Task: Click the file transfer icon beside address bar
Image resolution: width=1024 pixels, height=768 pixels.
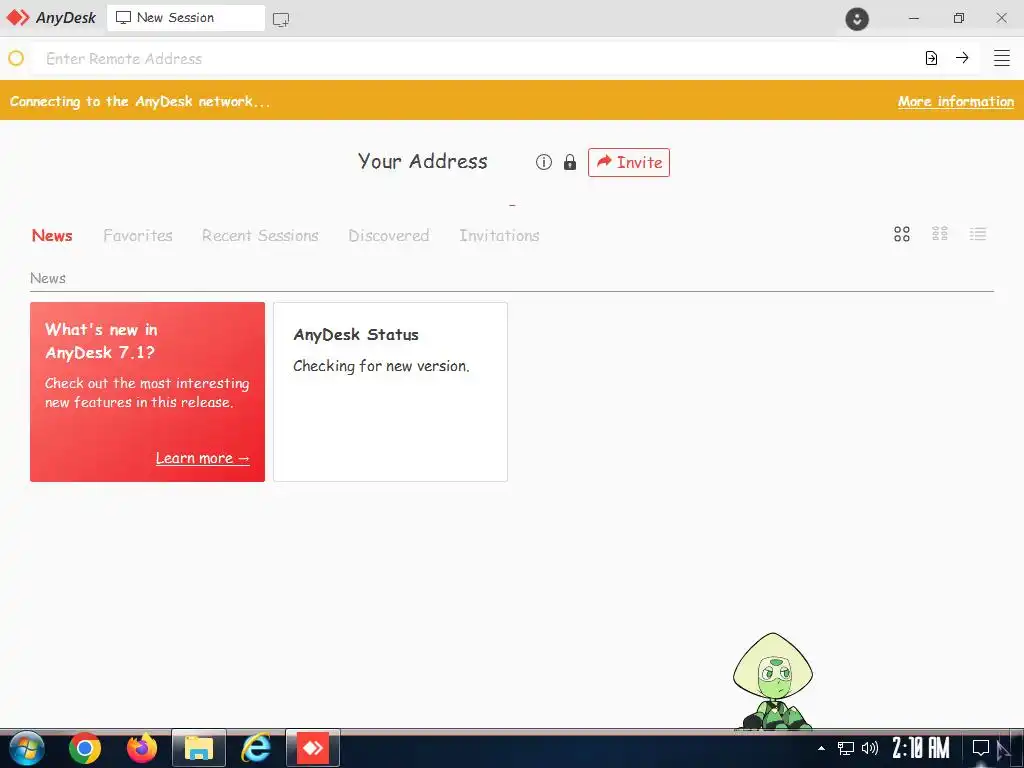Action: 931,58
